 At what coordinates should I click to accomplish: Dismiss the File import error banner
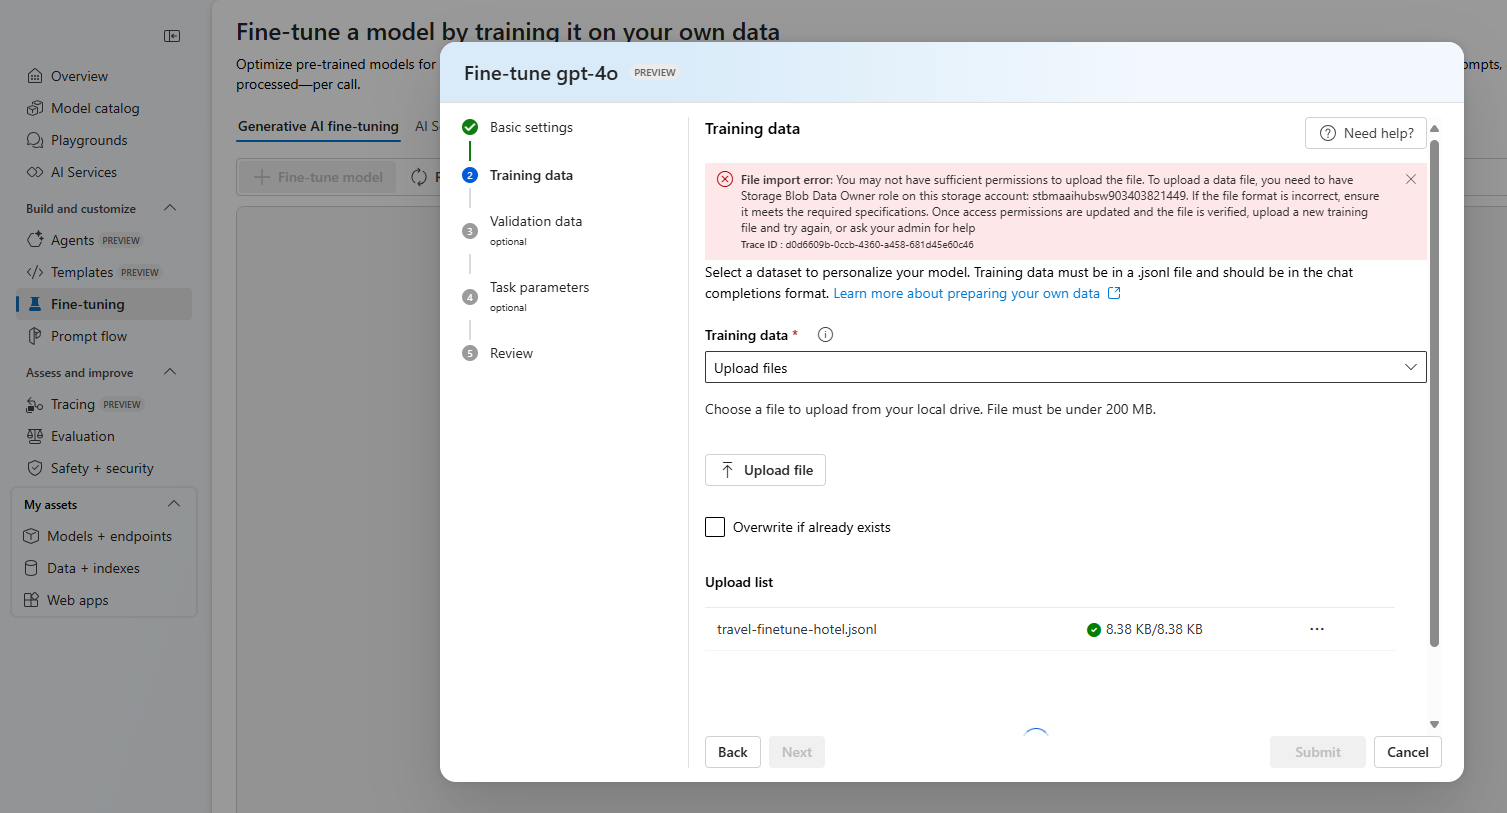point(1410,179)
